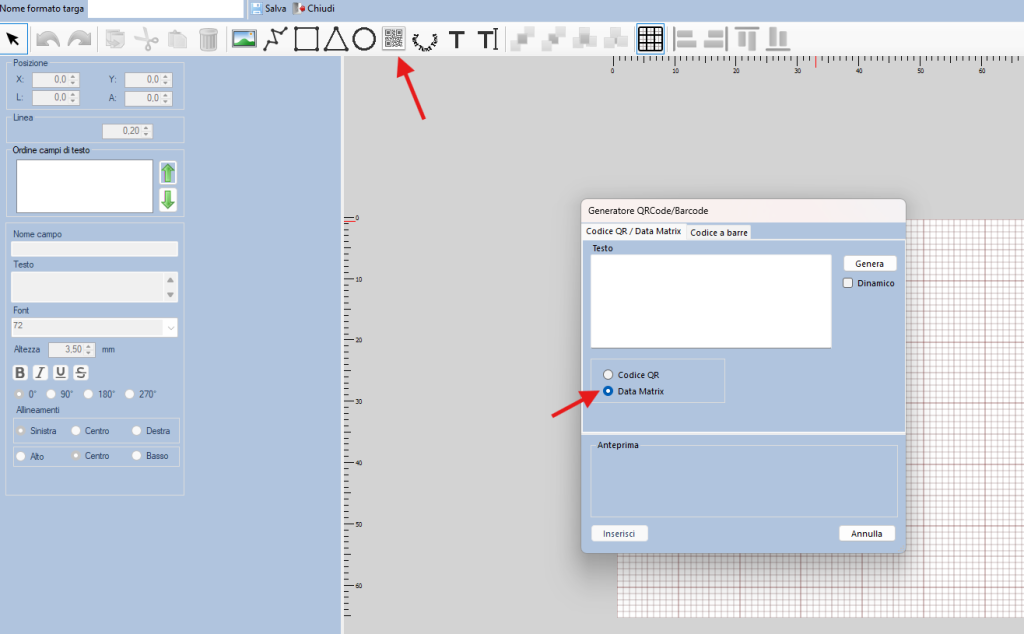Select the triangle shape tool
This screenshot has width=1024, height=634.
pos(336,39)
